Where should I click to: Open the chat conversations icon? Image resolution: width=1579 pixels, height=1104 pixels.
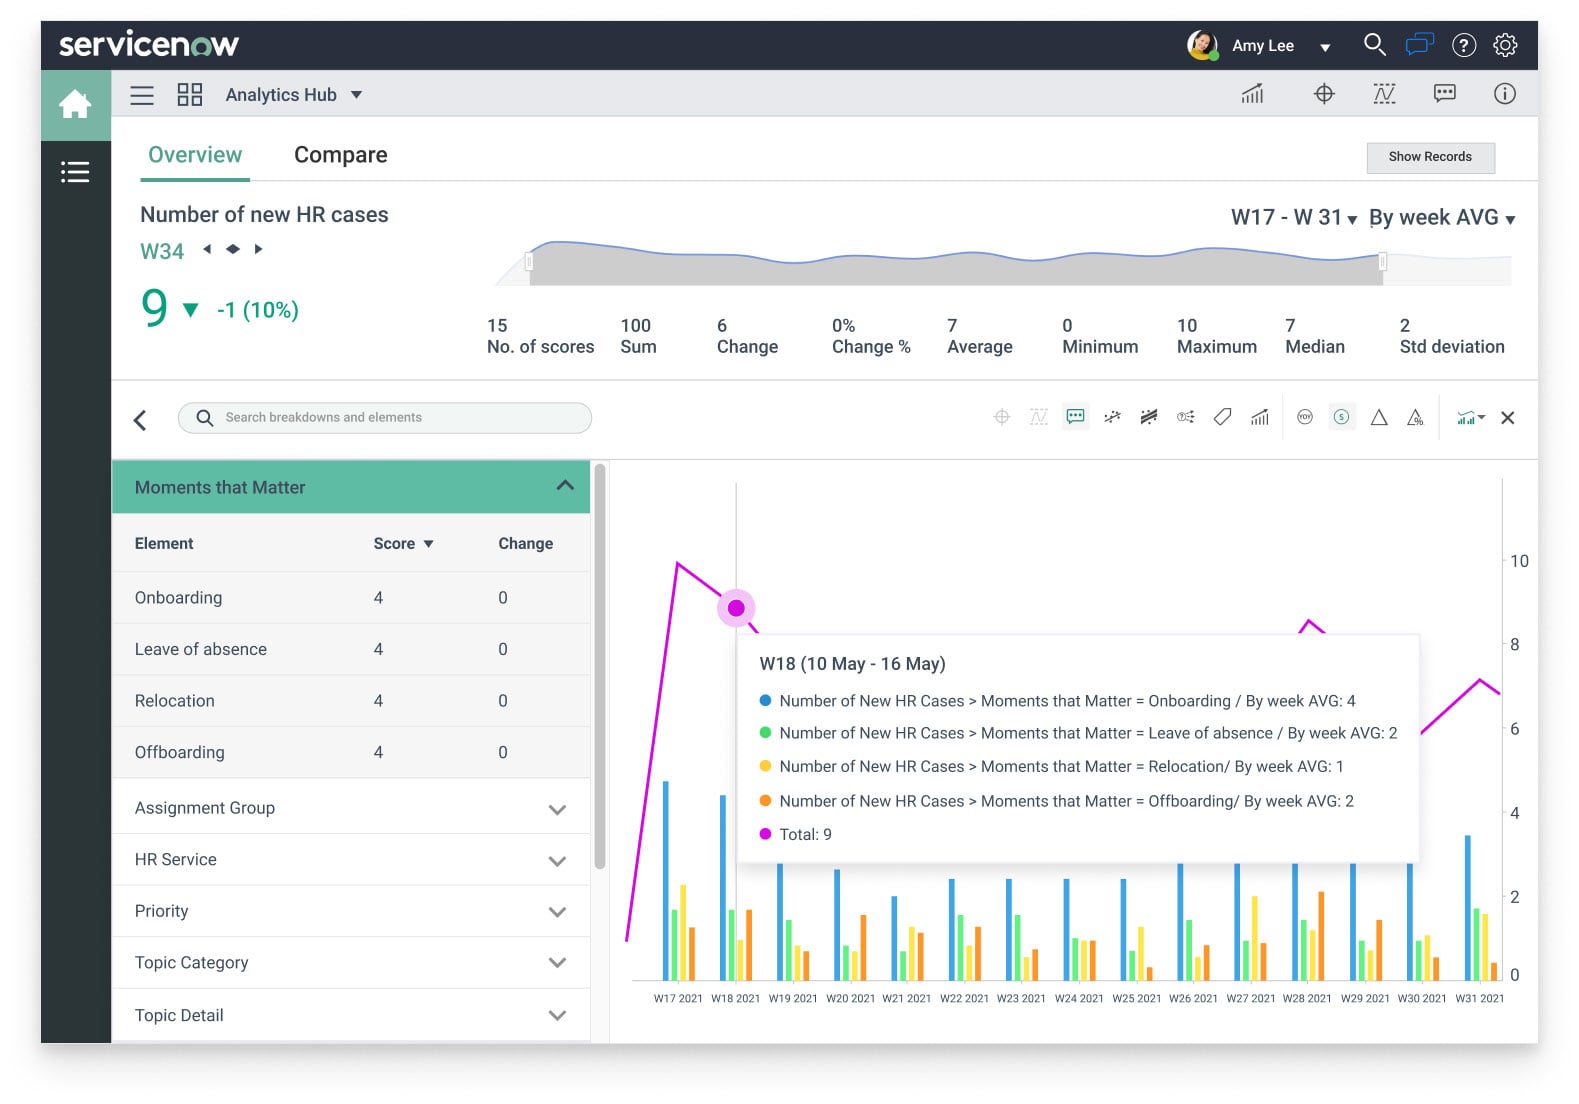(1419, 45)
